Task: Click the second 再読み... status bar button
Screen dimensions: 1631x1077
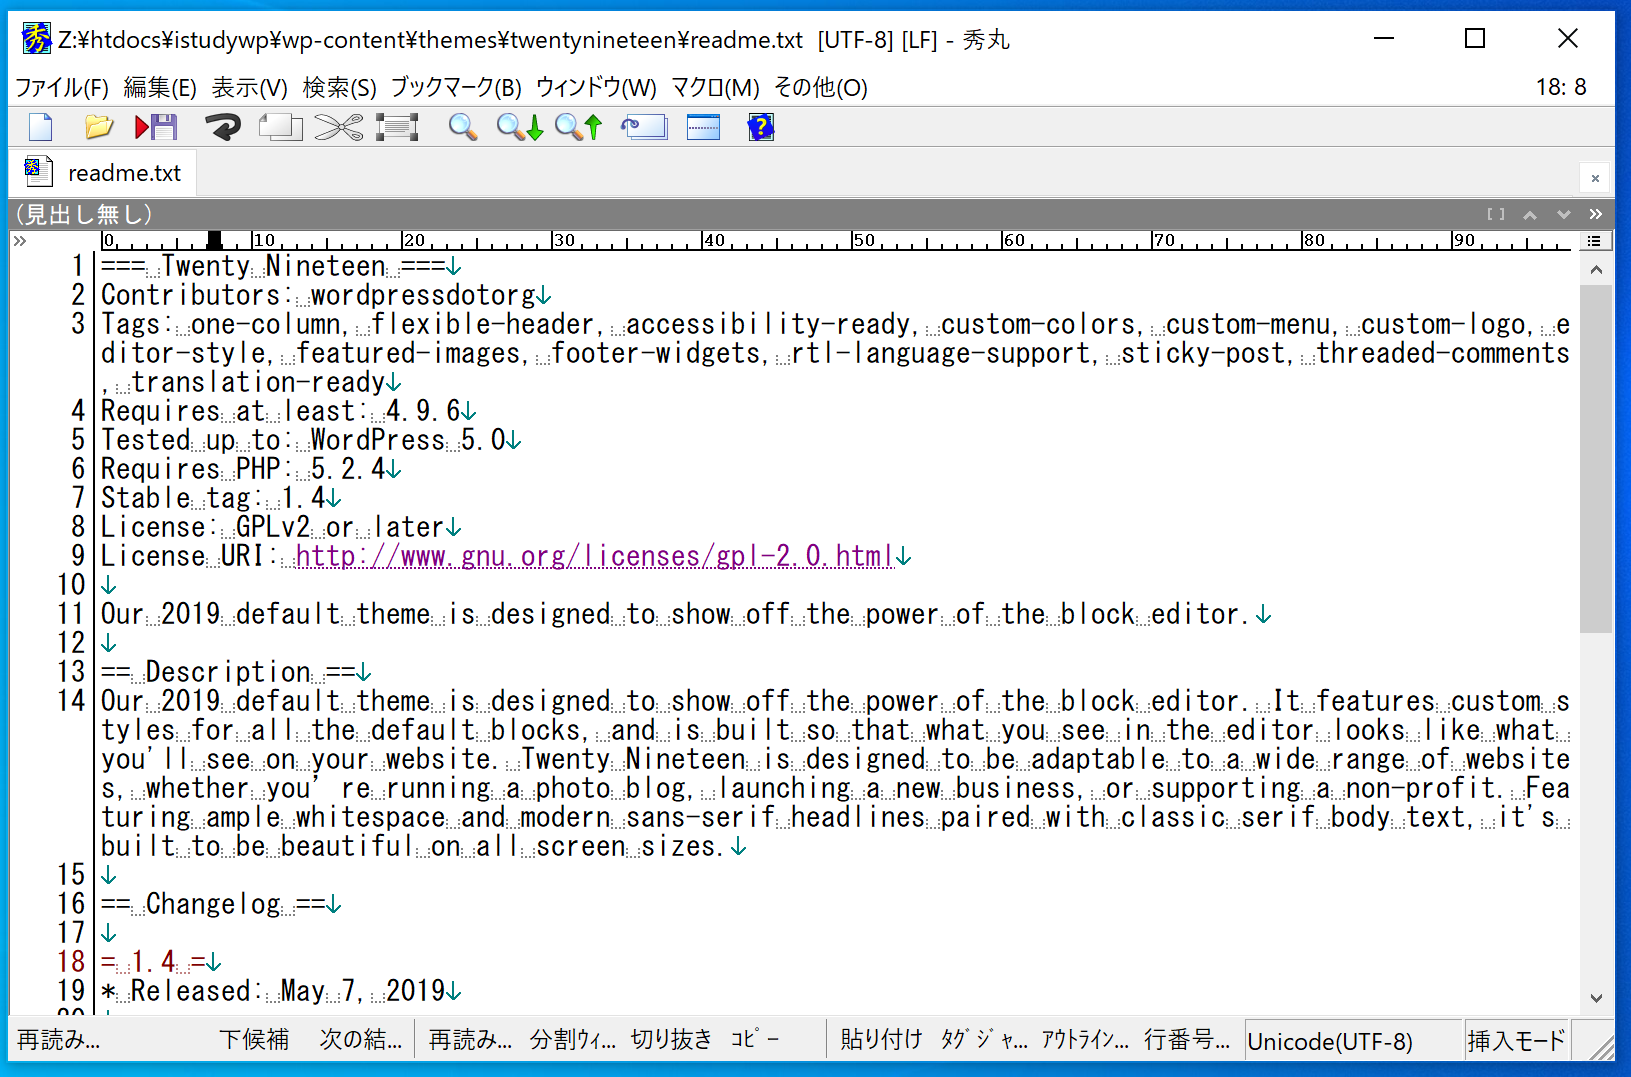Action: (x=470, y=1040)
